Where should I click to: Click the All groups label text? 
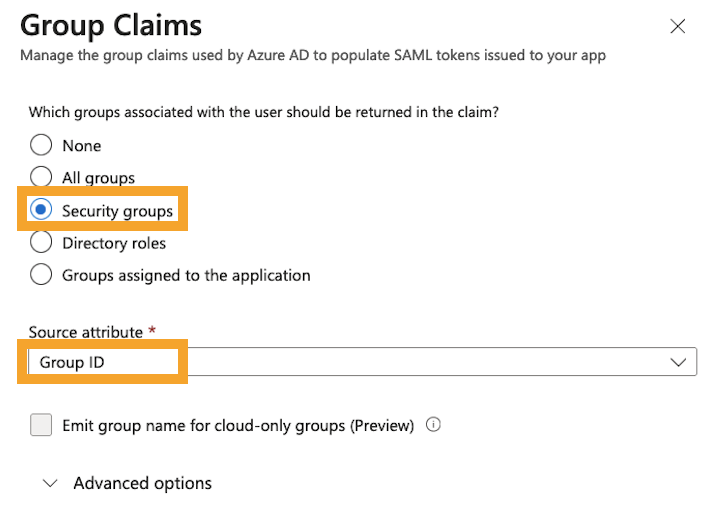[99, 178]
